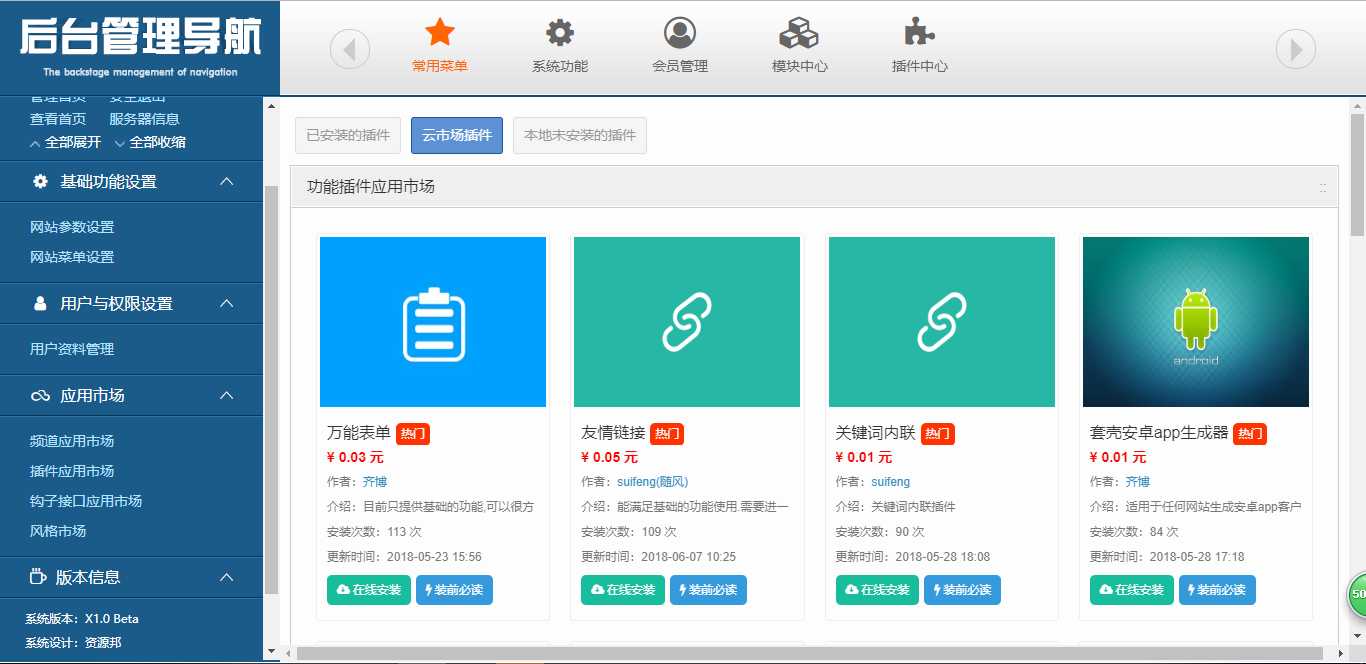Select the 云市场插件 tab

[x=457, y=135]
